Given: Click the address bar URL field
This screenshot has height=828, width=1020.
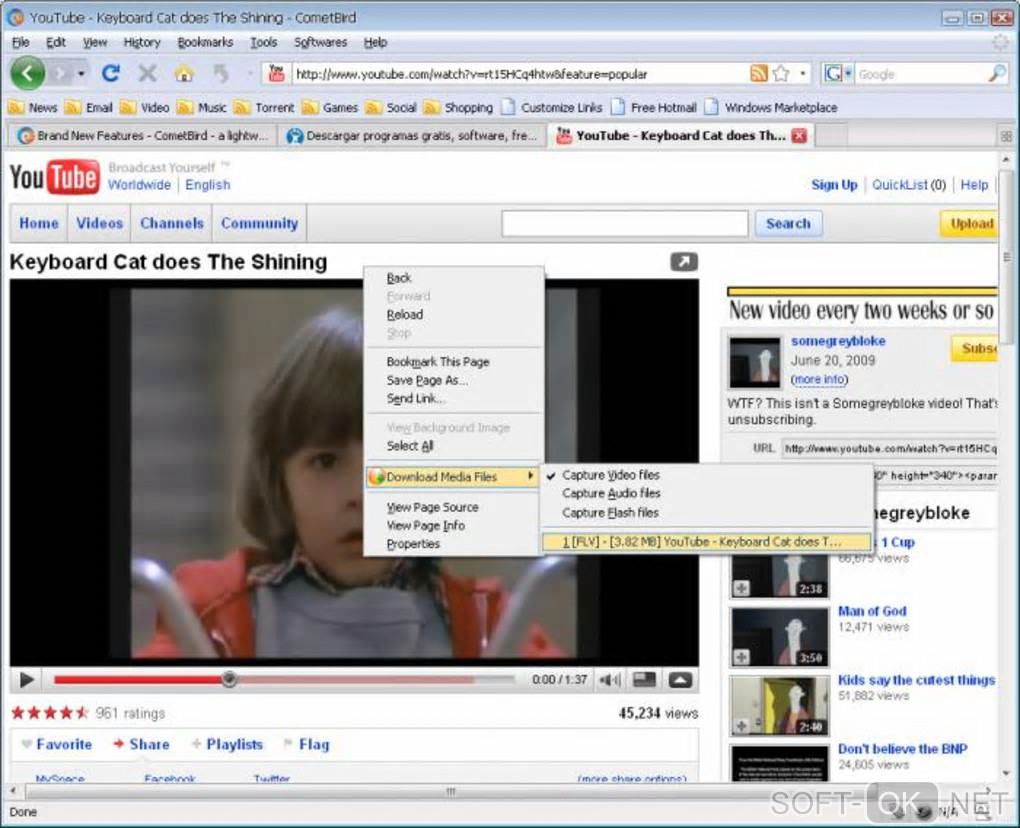Looking at the screenshot, I should tap(520, 74).
